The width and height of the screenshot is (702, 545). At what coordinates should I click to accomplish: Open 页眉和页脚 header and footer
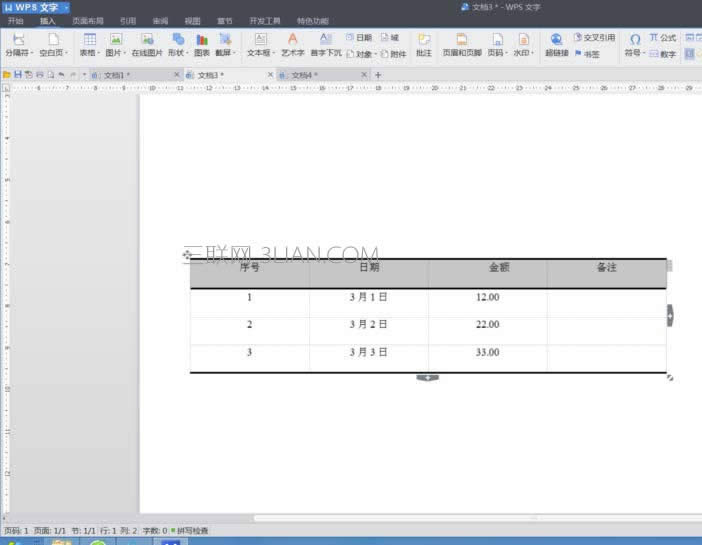click(x=462, y=45)
